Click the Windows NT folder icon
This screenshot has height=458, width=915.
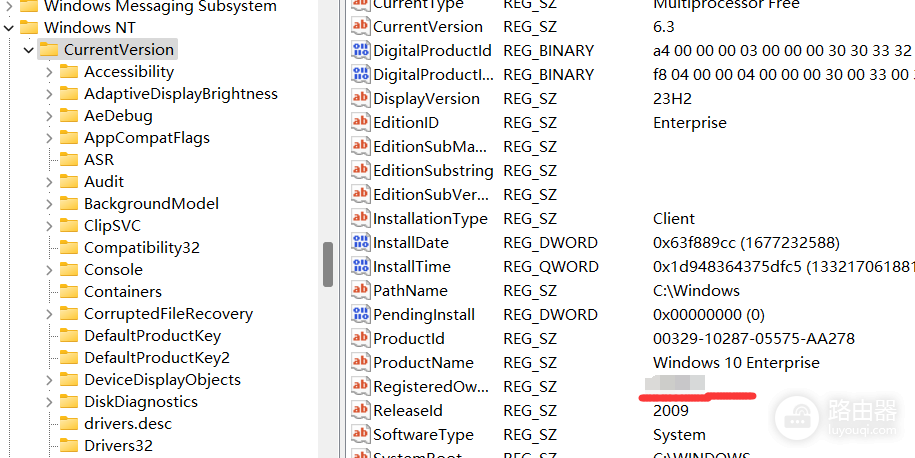click(29, 27)
